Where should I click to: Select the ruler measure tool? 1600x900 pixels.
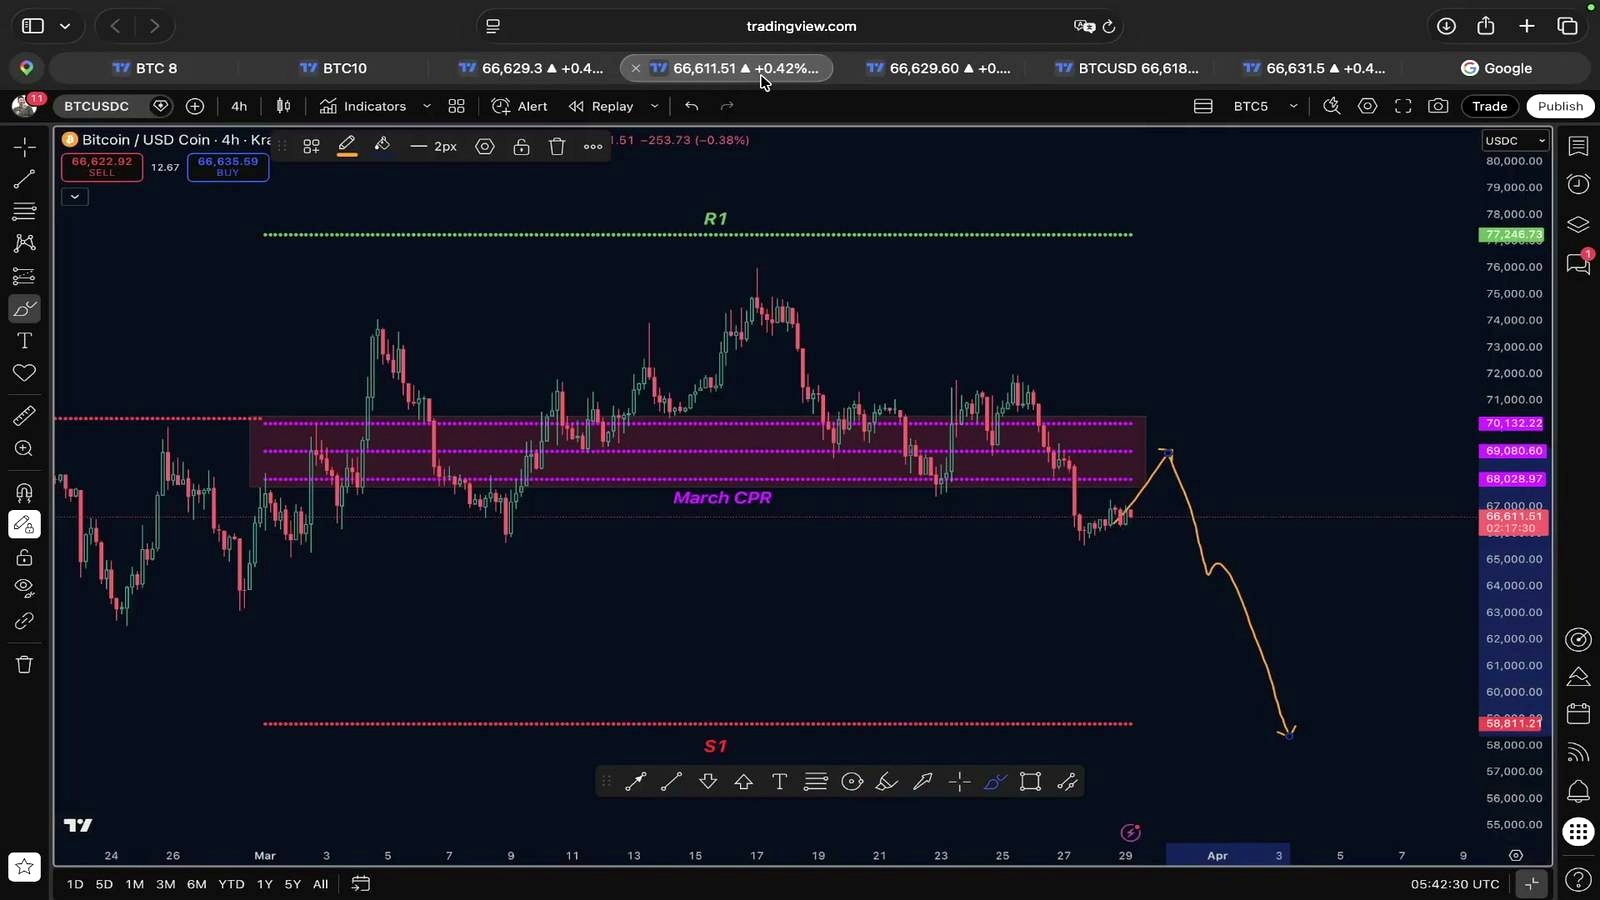pyautogui.click(x=24, y=416)
